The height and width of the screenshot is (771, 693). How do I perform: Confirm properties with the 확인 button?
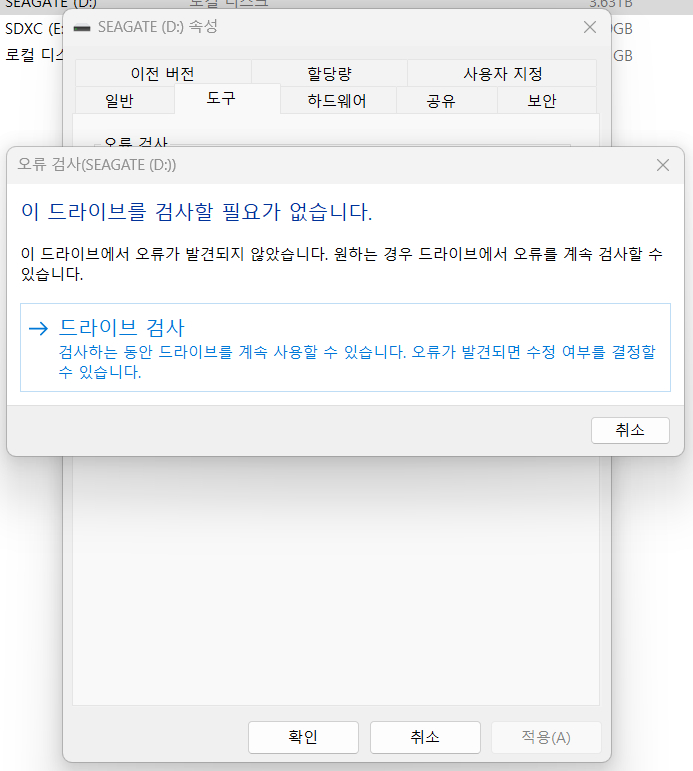[x=303, y=737]
